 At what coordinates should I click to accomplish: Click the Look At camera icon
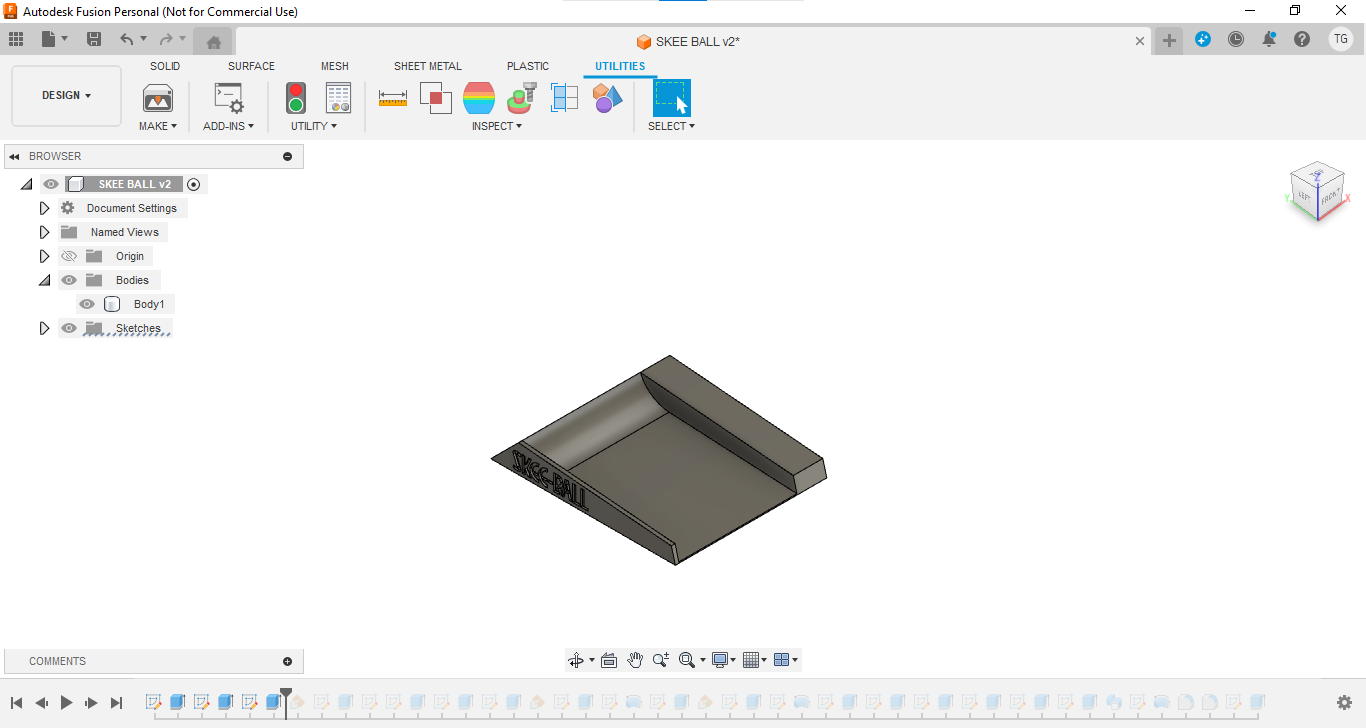(x=609, y=660)
